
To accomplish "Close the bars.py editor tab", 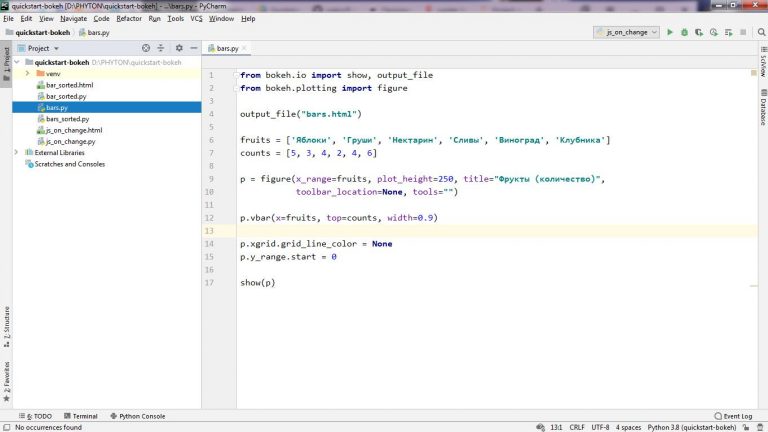I will pos(246,48).
